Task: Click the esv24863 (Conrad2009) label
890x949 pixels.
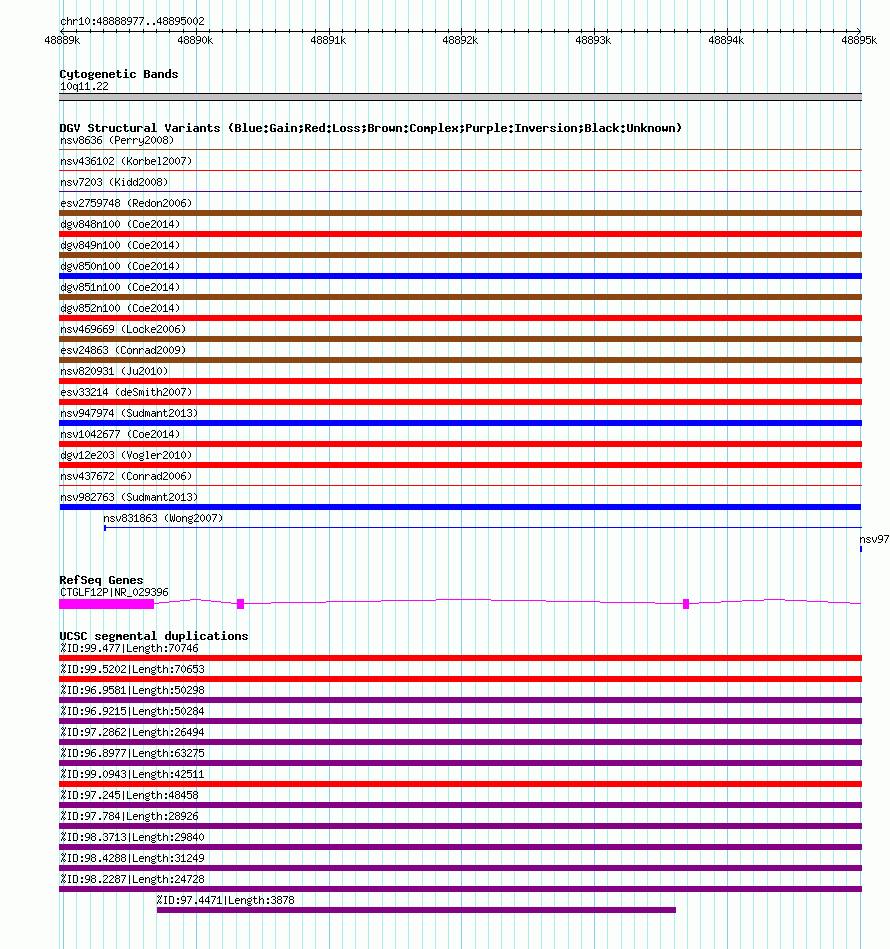Action: 123,350
